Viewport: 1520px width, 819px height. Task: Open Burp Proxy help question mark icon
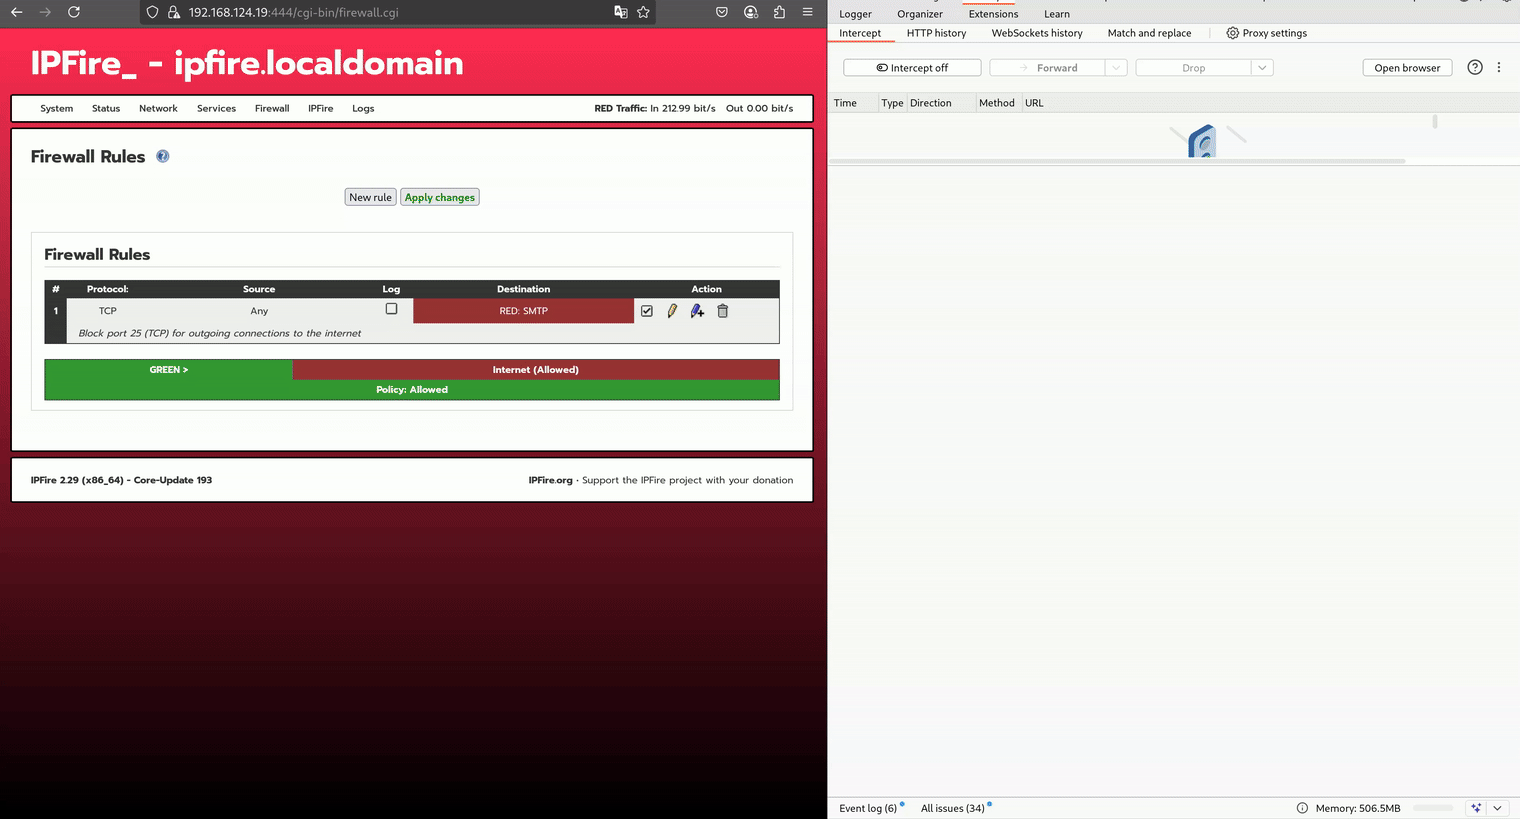point(1475,67)
